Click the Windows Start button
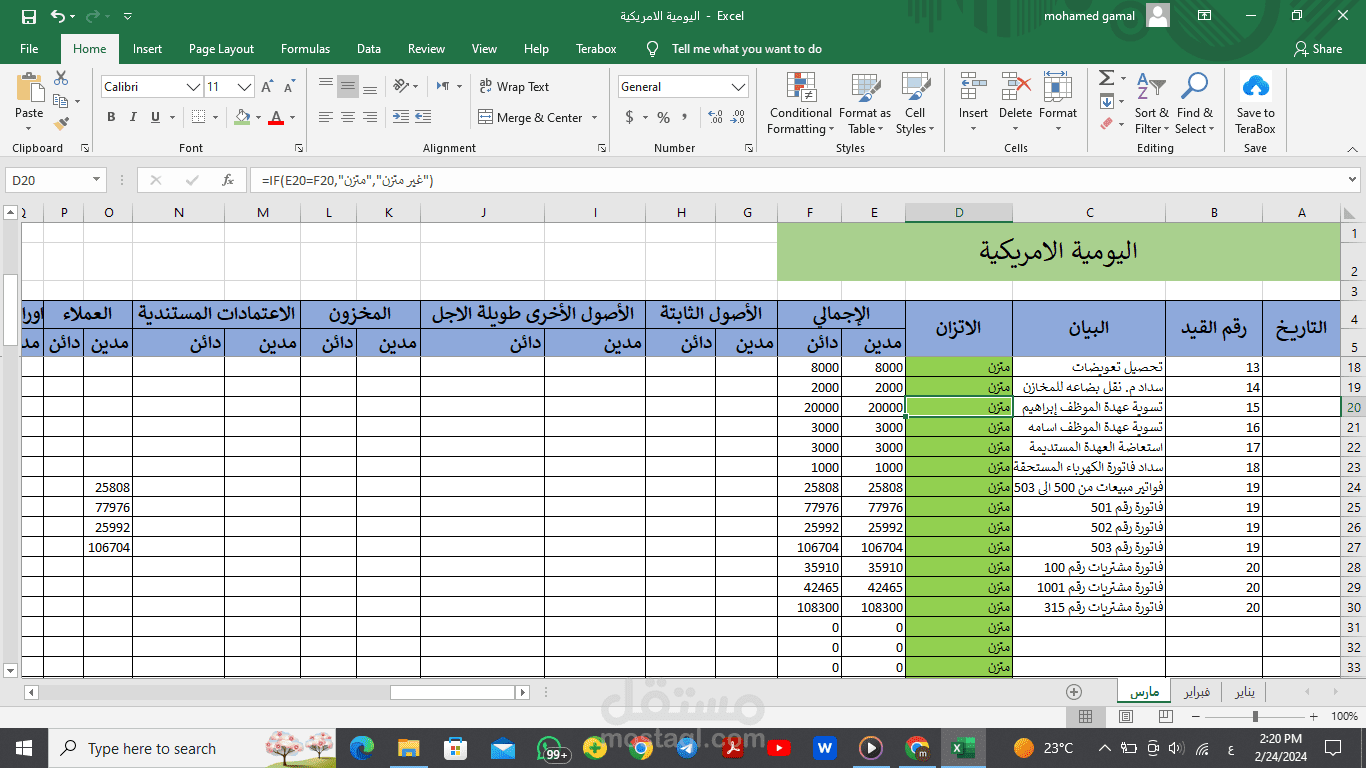 point(23,748)
